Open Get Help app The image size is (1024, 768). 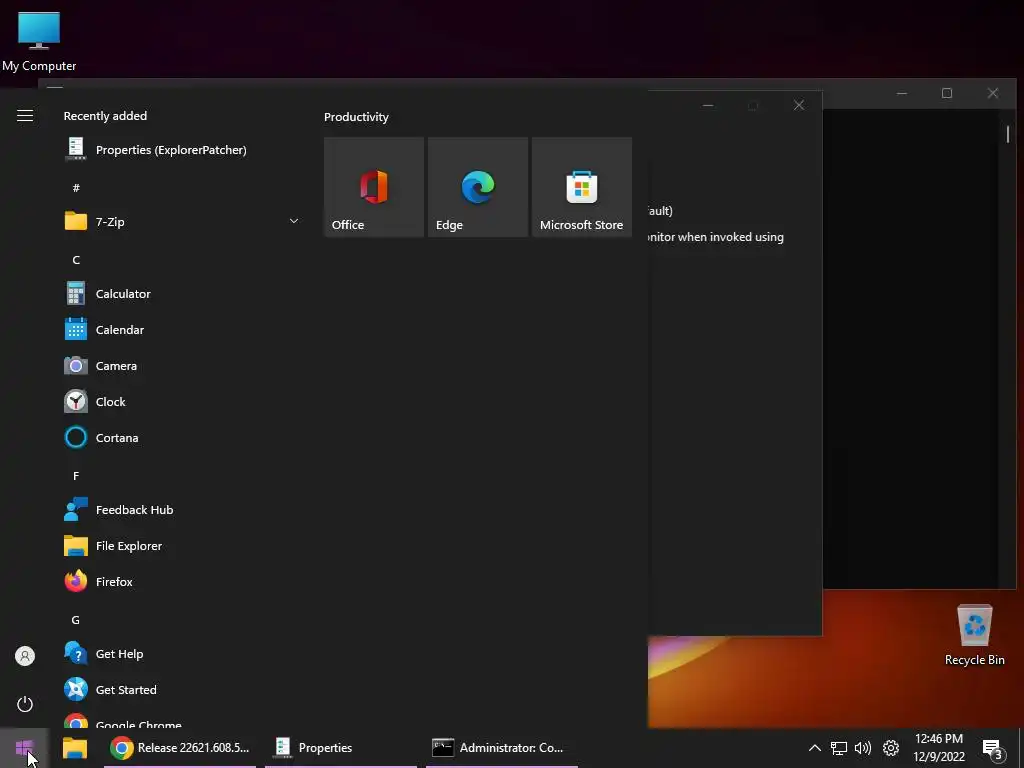181,653
